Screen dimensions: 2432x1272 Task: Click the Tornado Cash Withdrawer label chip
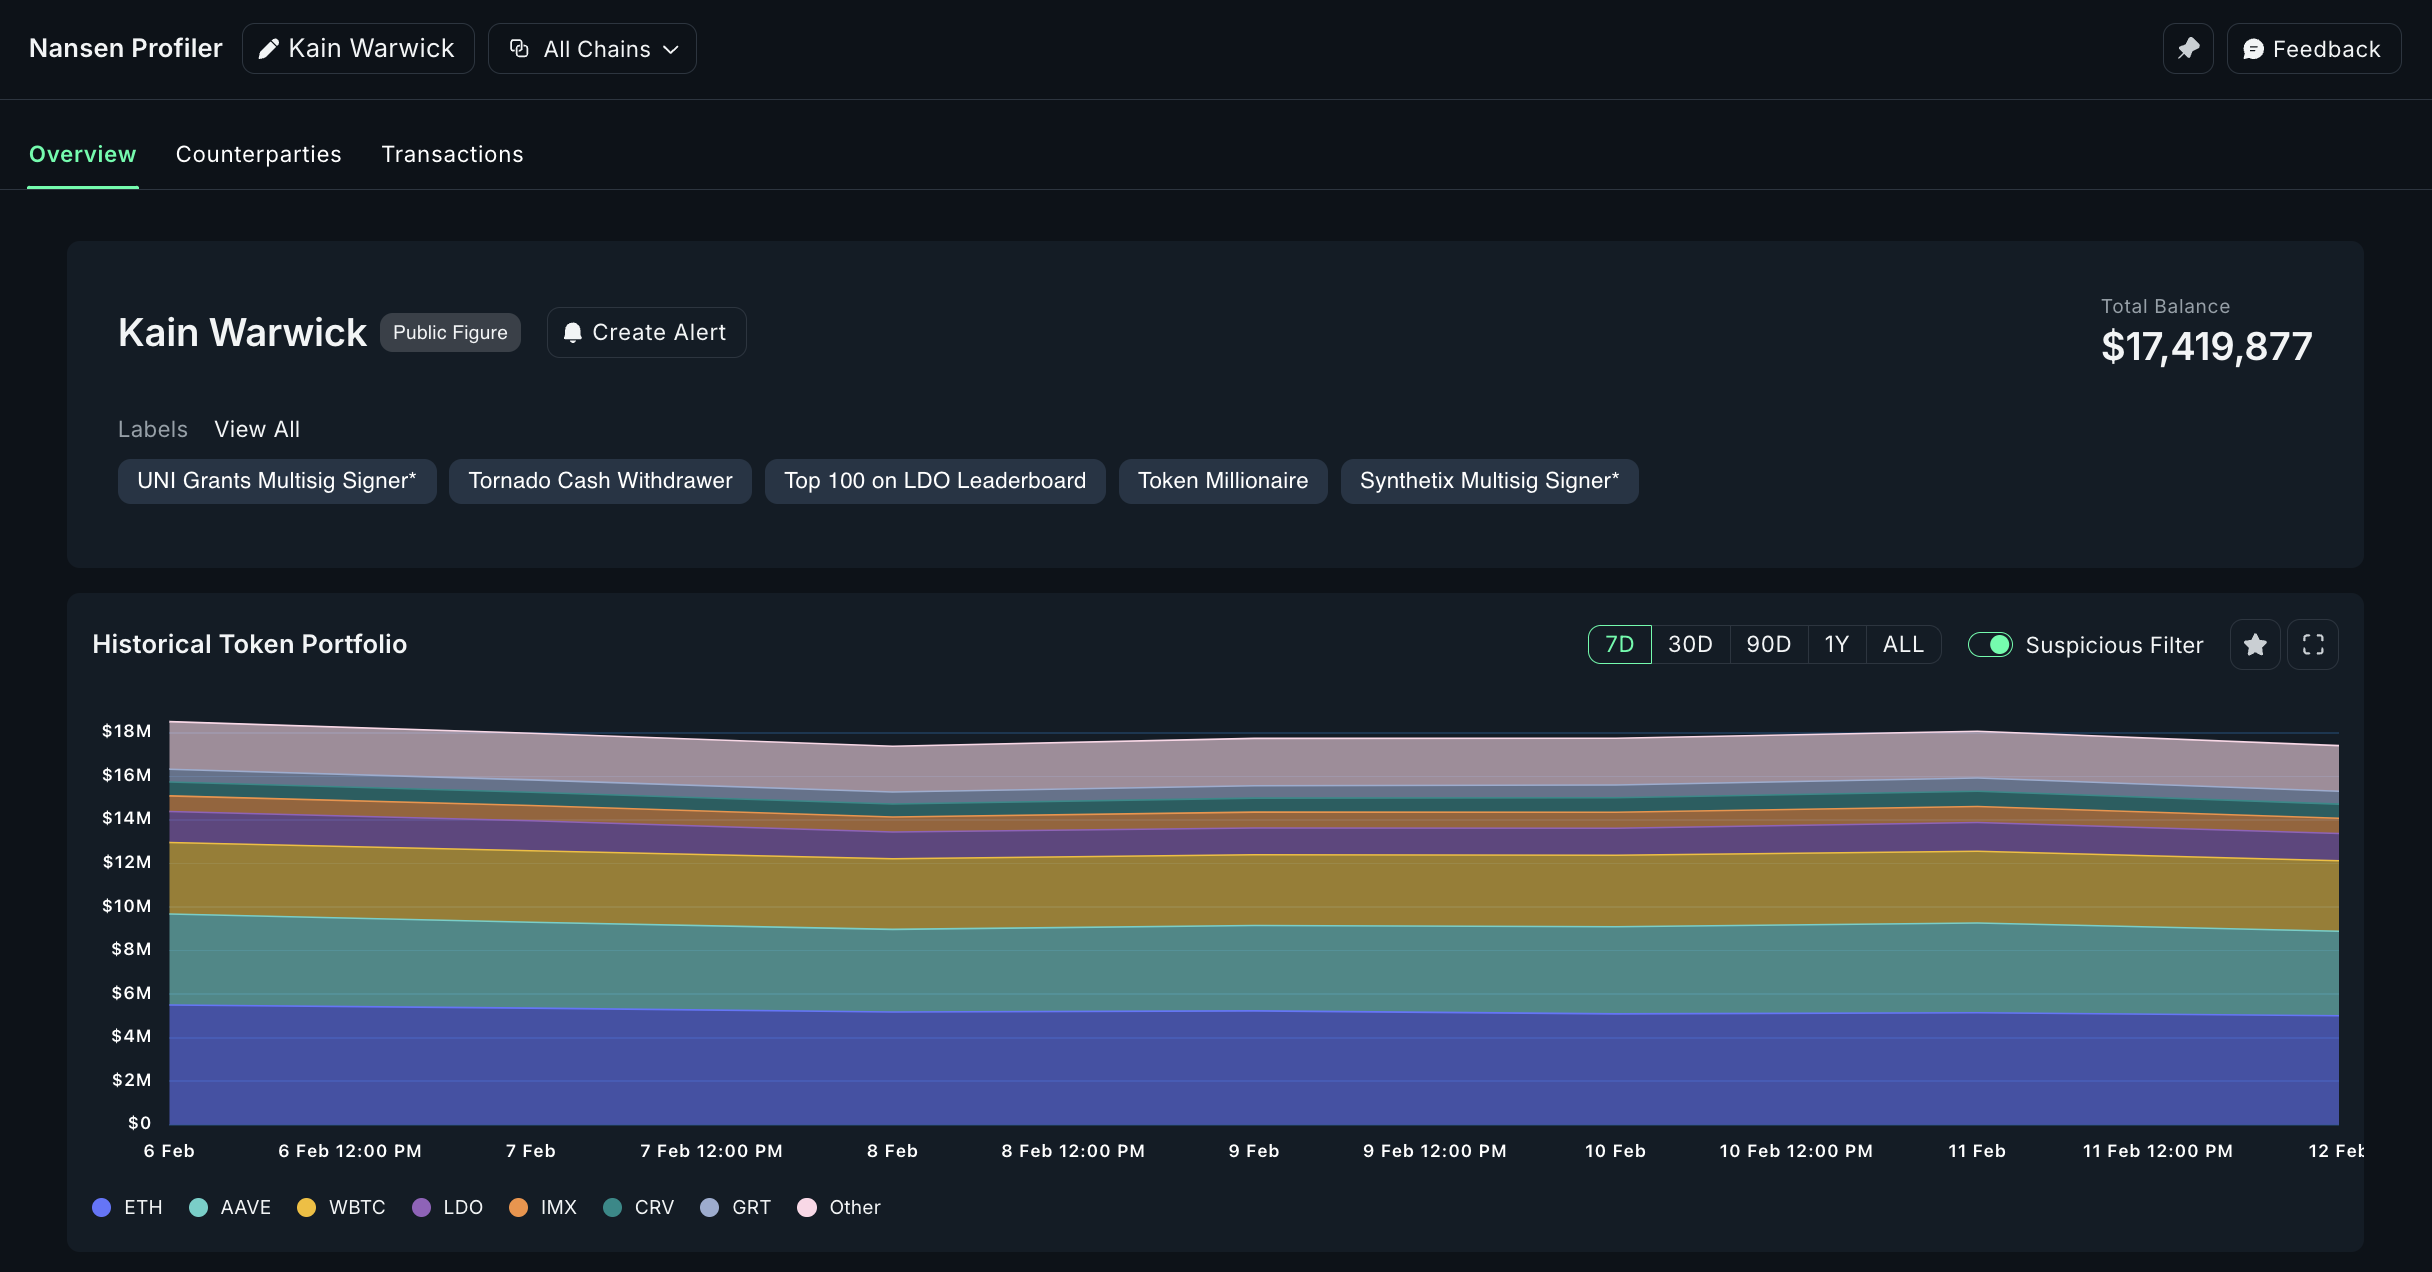(x=599, y=481)
